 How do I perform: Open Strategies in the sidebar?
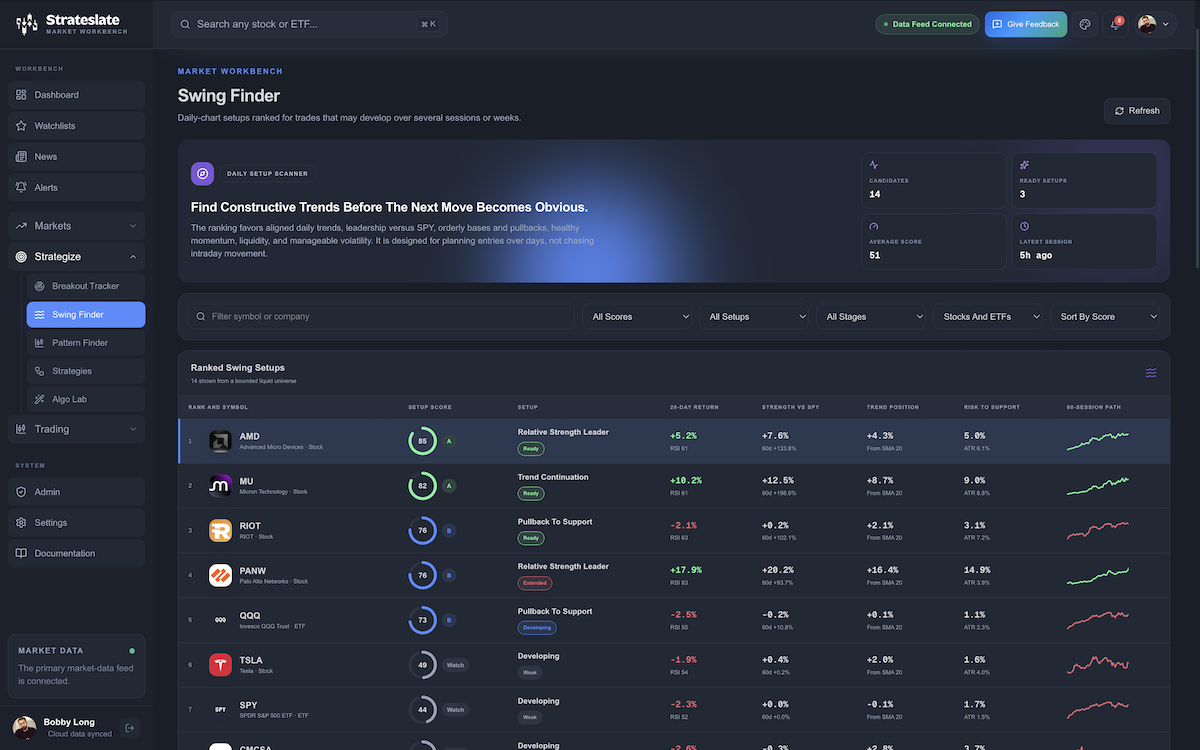coord(86,371)
